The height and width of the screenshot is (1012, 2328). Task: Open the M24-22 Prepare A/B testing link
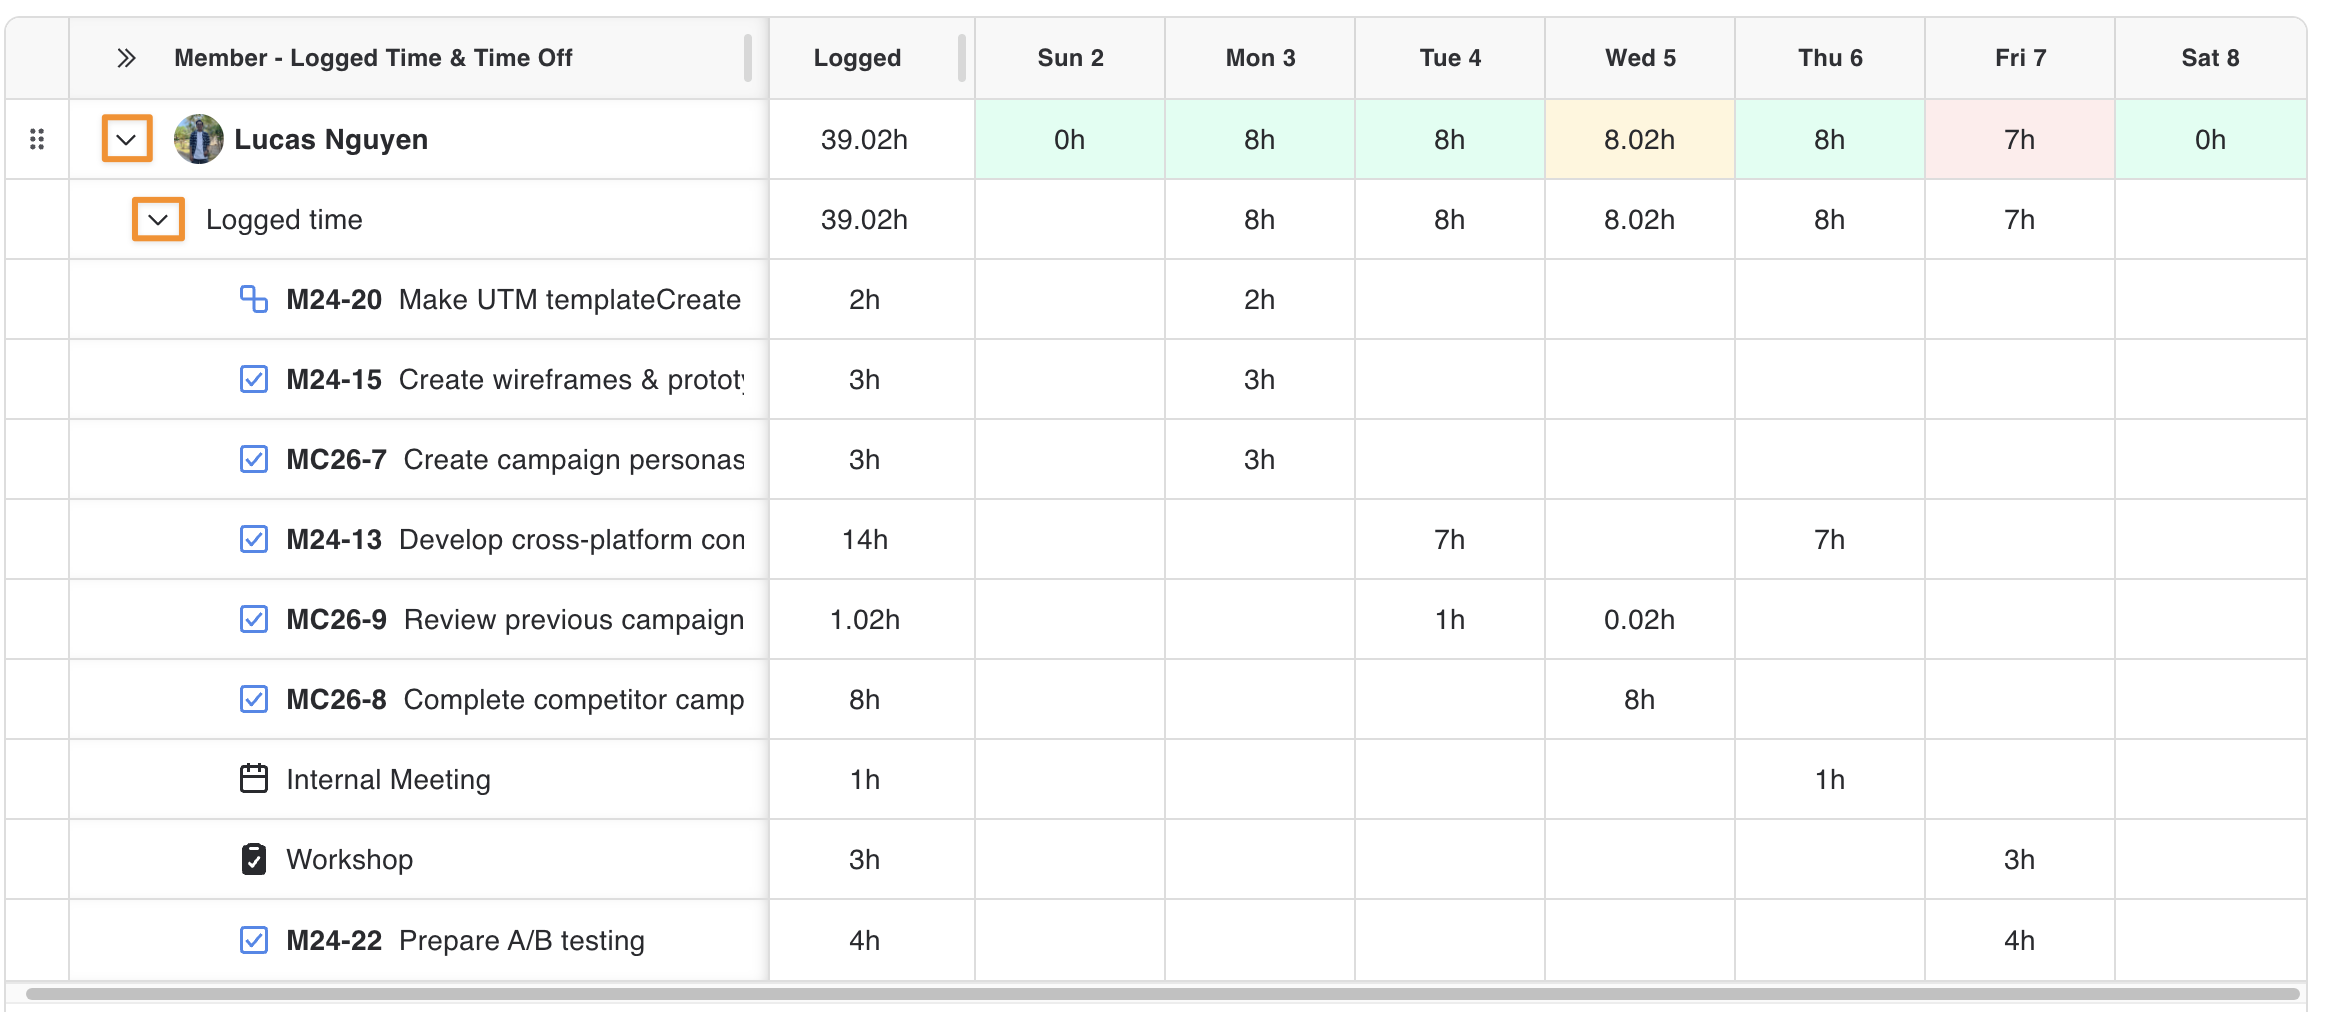465,940
